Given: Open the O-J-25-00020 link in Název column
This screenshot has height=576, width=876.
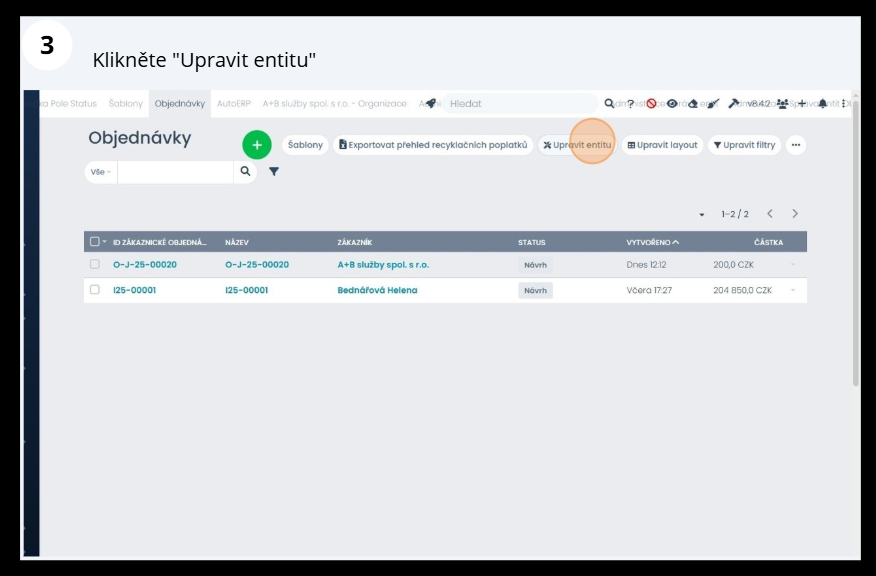Looking at the screenshot, I should (x=257, y=264).
